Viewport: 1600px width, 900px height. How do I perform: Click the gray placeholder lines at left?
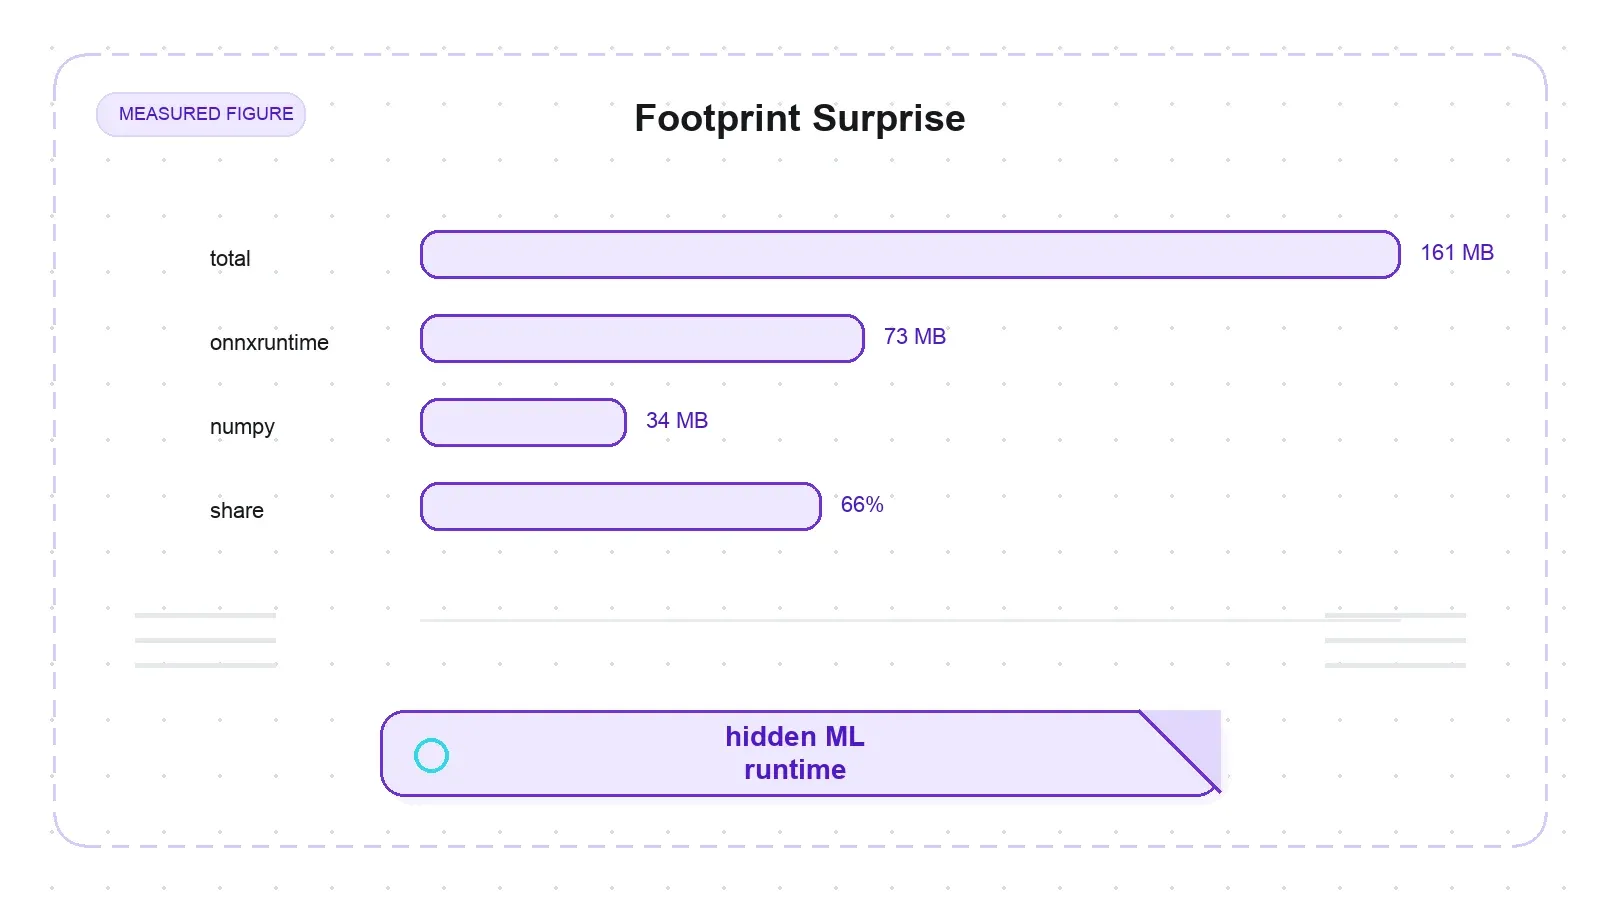coord(205,640)
